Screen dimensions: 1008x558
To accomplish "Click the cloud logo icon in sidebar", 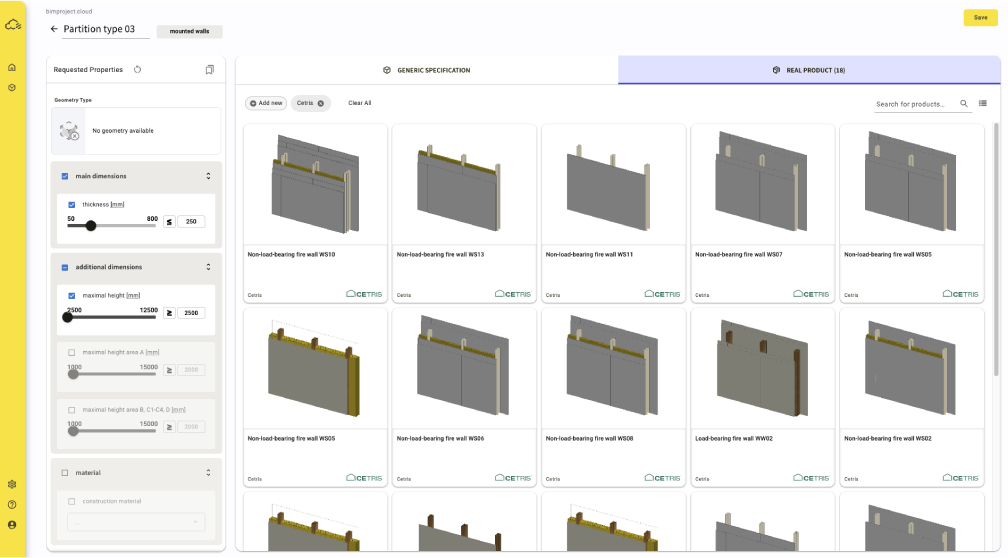I will (x=13, y=25).
